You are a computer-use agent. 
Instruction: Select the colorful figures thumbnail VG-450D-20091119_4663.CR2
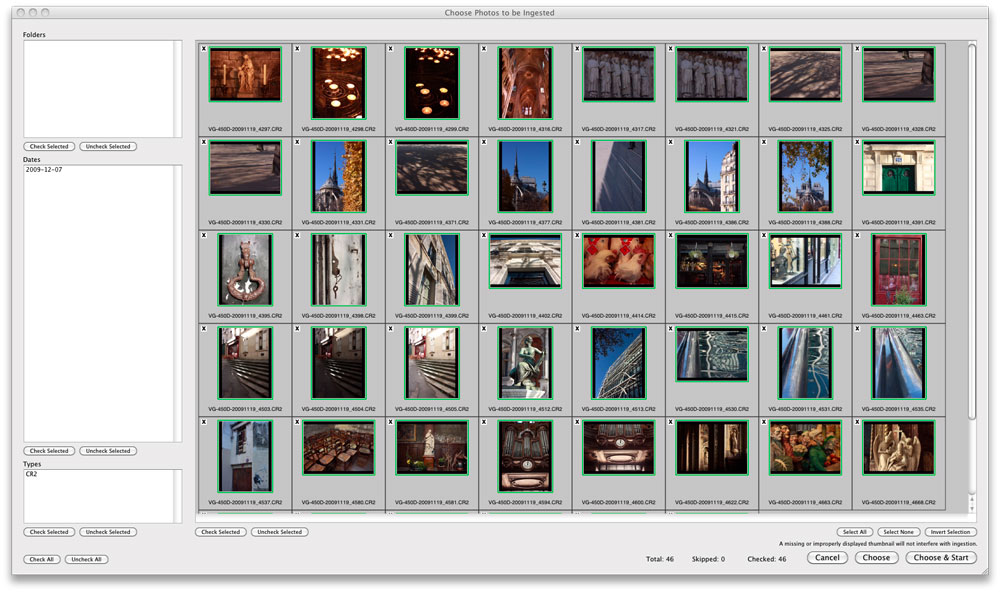pos(805,448)
